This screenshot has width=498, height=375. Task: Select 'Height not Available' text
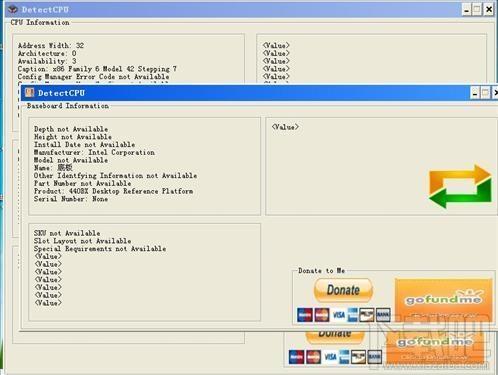click(x=73, y=137)
